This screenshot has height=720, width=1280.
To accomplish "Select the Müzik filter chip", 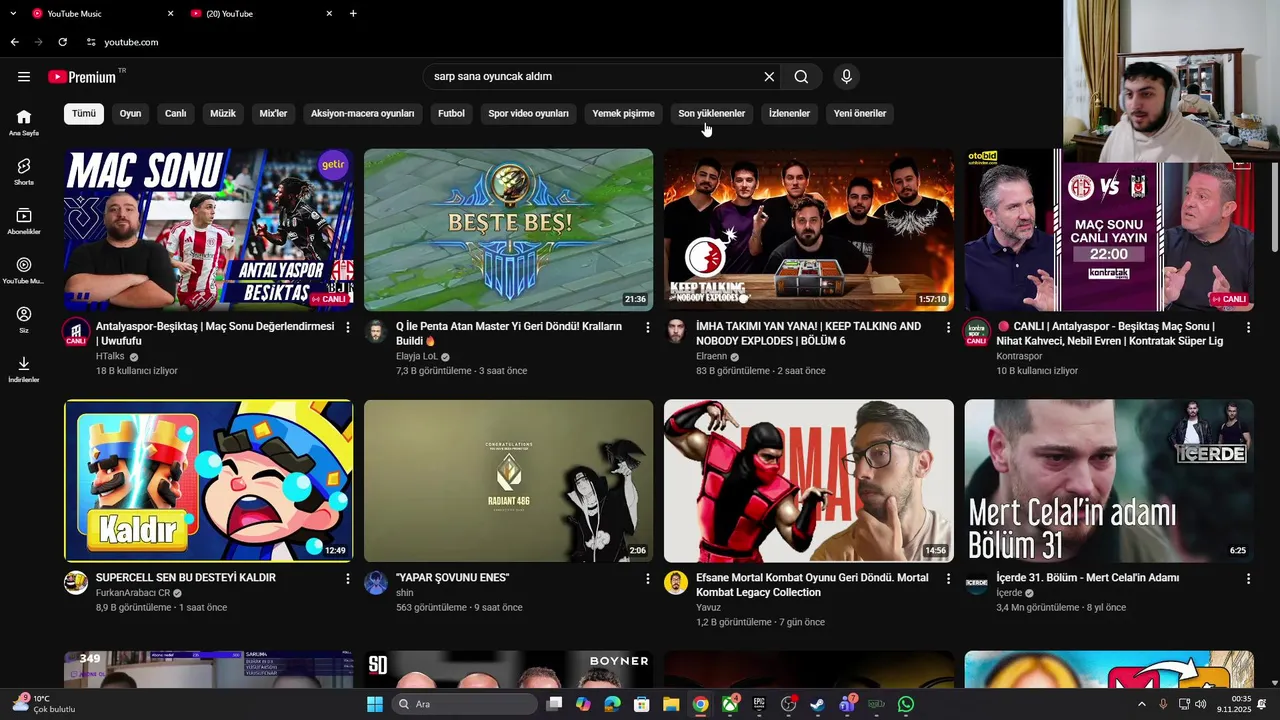I will [x=223, y=114].
